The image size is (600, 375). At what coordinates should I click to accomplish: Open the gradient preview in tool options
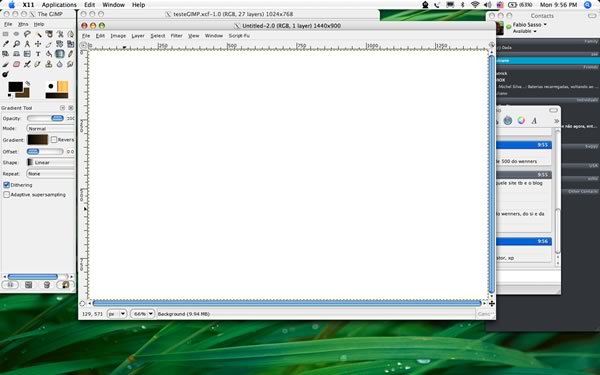38,140
